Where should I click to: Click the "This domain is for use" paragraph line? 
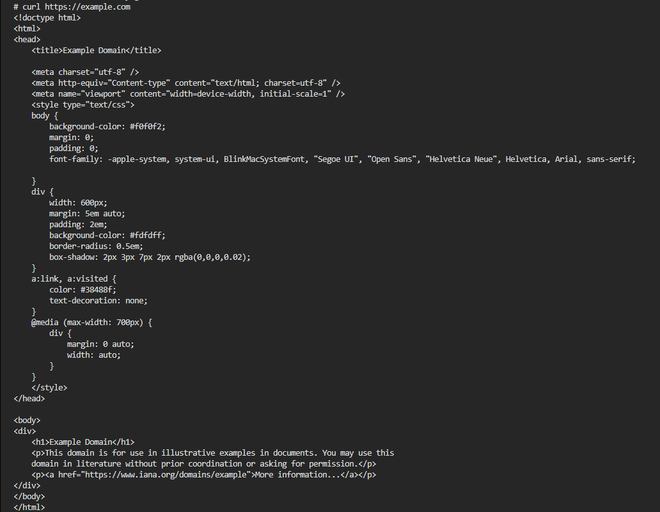[212, 453]
